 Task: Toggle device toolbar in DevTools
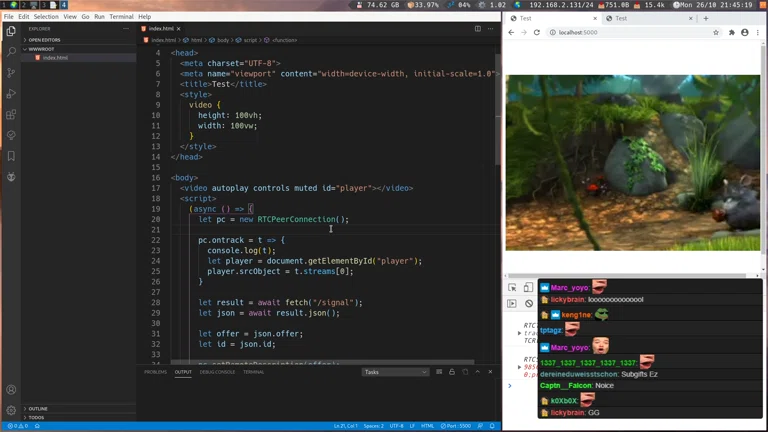pyautogui.click(x=528, y=287)
